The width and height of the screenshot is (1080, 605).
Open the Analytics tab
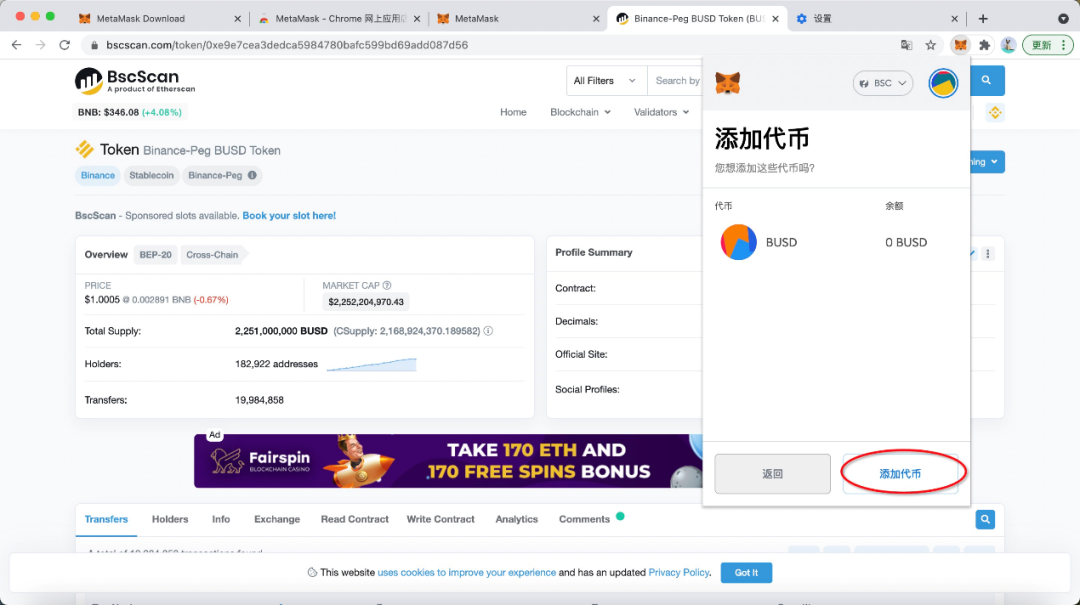pos(517,520)
